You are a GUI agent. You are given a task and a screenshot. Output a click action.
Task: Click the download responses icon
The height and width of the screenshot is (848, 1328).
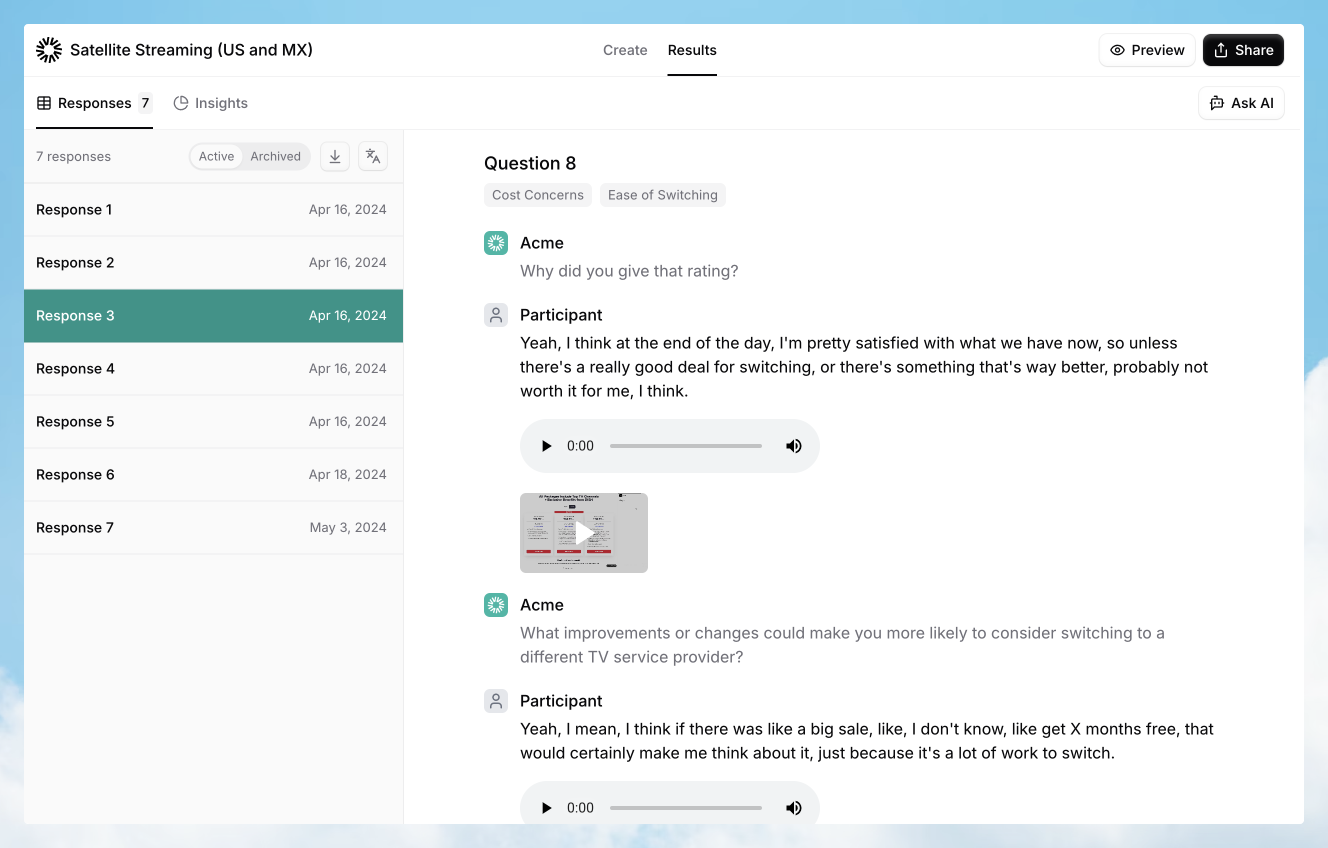pyautogui.click(x=334, y=156)
